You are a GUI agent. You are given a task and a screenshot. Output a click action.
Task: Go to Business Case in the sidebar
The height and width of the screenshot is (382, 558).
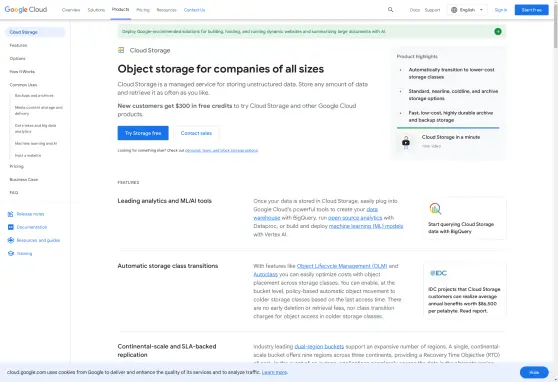pyautogui.click(x=23, y=179)
